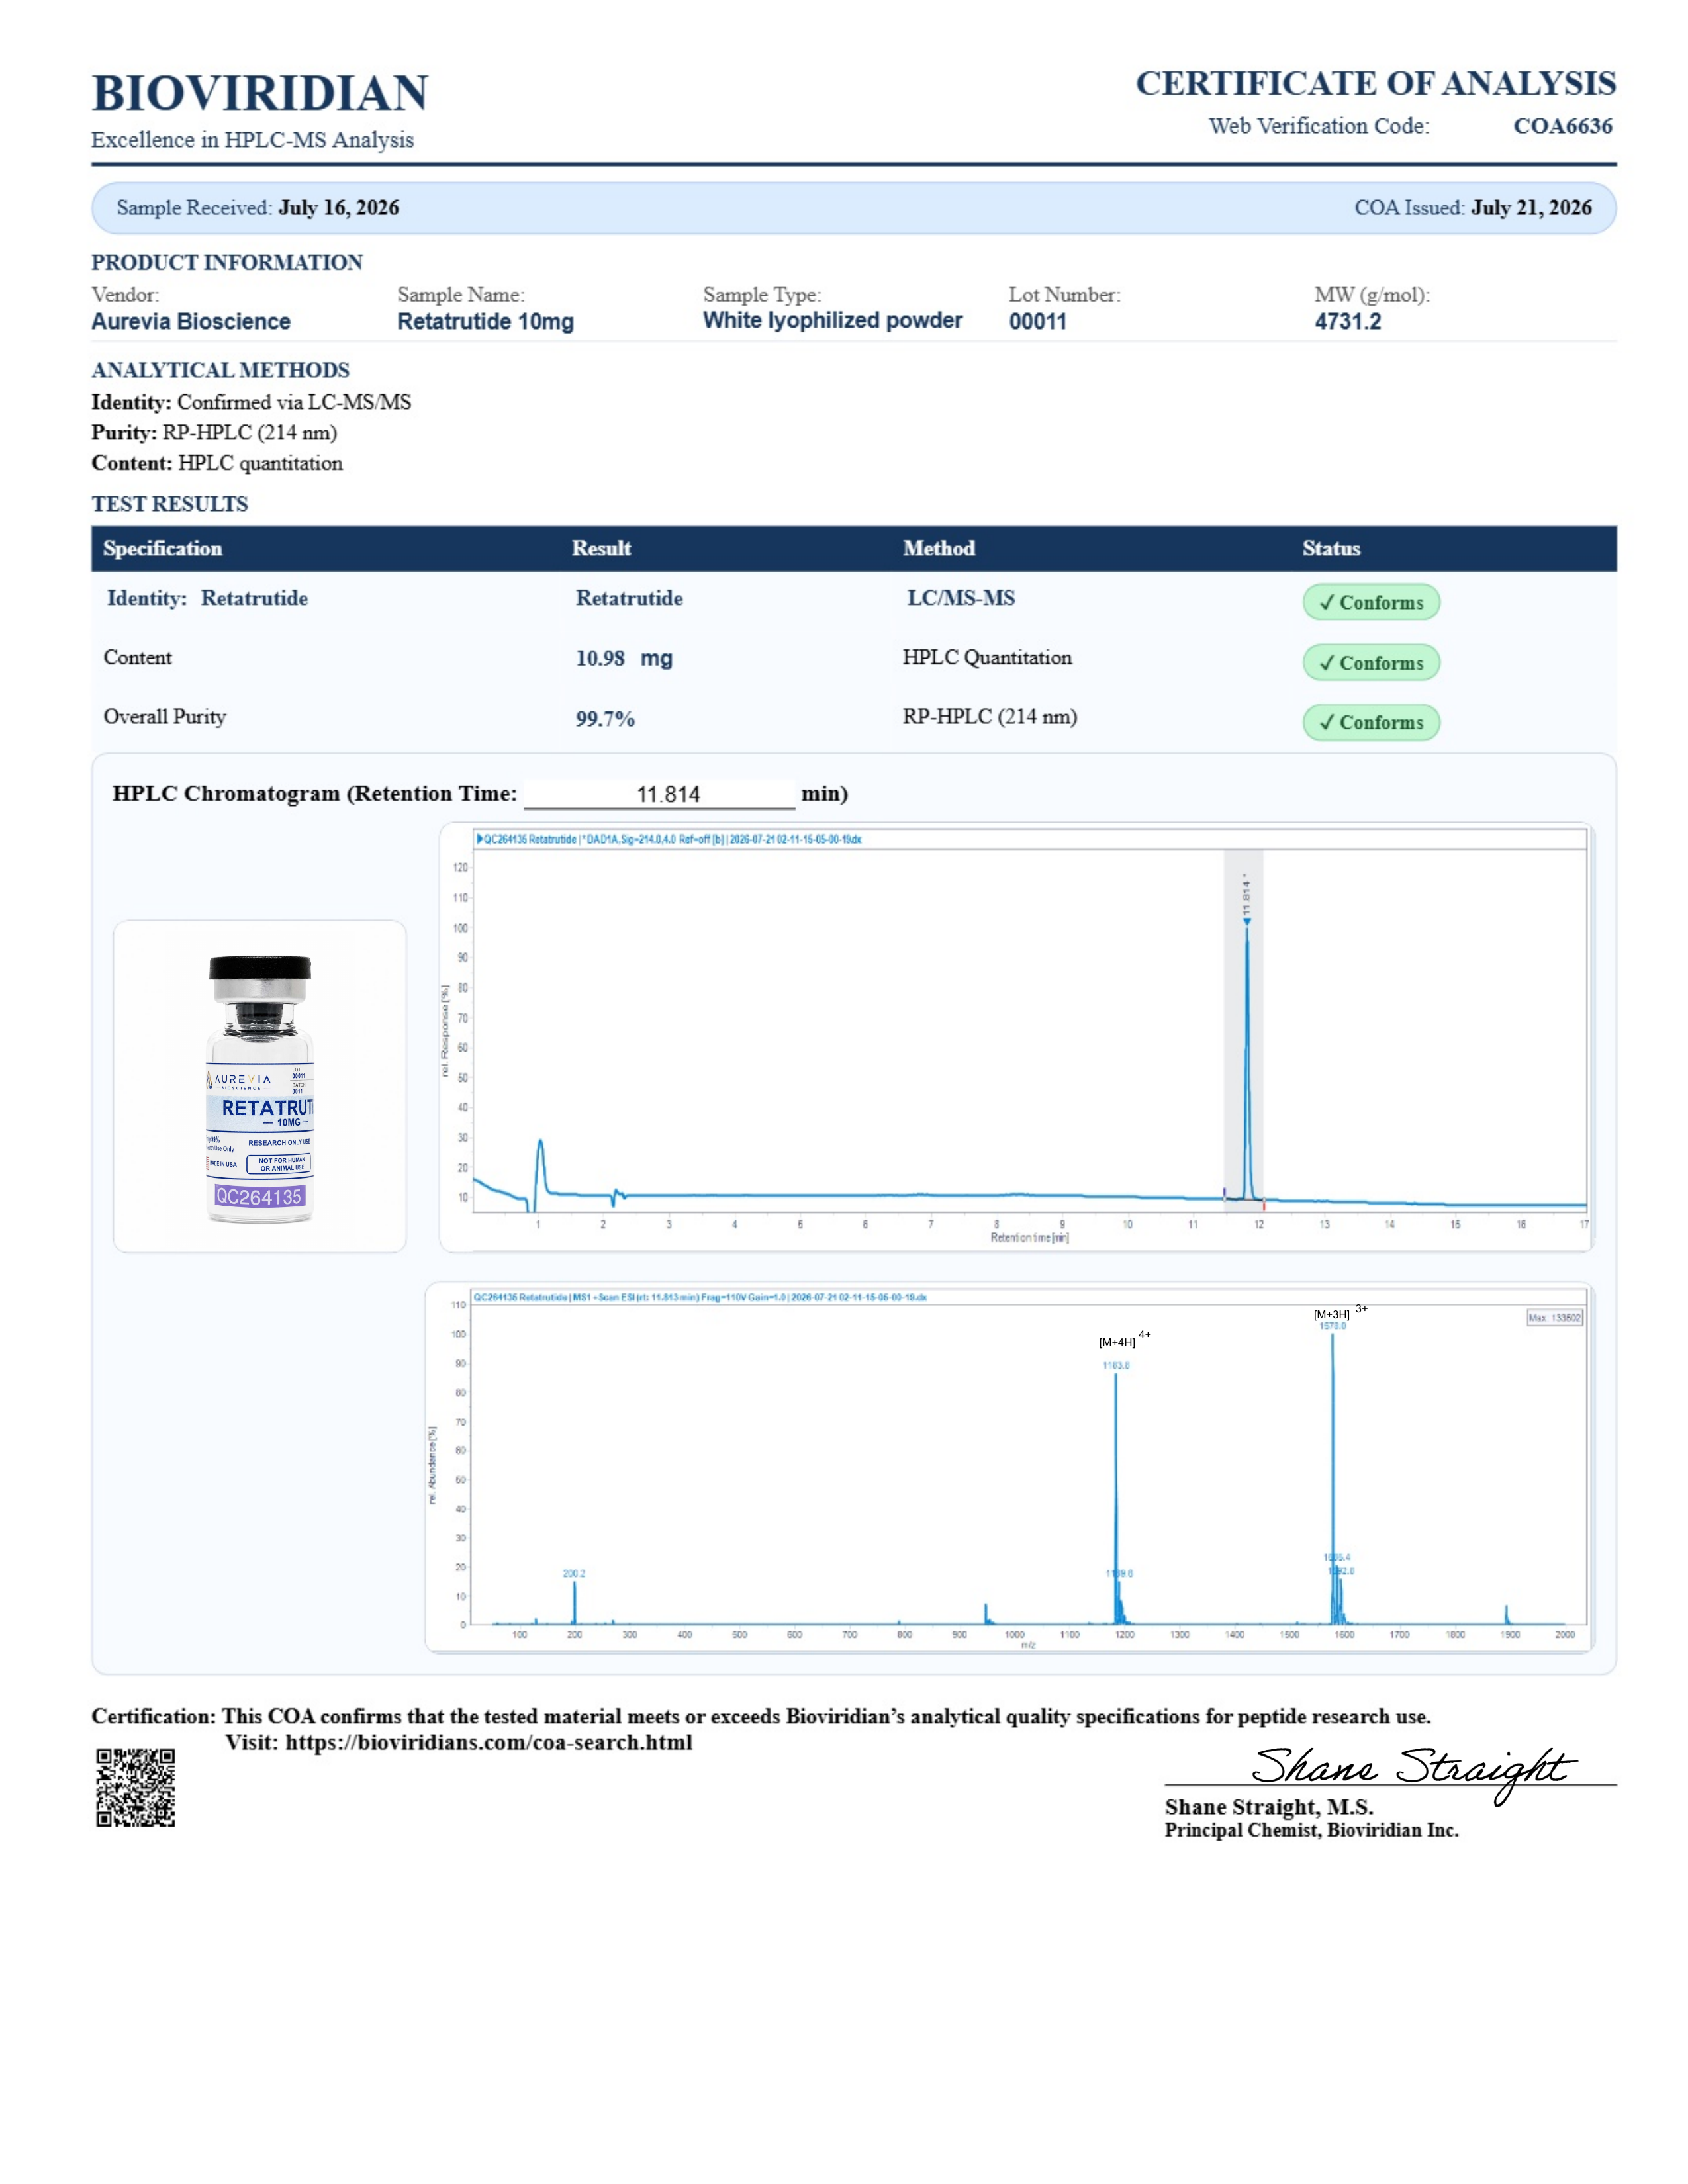The height and width of the screenshot is (2184, 1688).
Task: Click the mass spectrum [M+3H] 3+ peak label
Action: coord(1340,1313)
